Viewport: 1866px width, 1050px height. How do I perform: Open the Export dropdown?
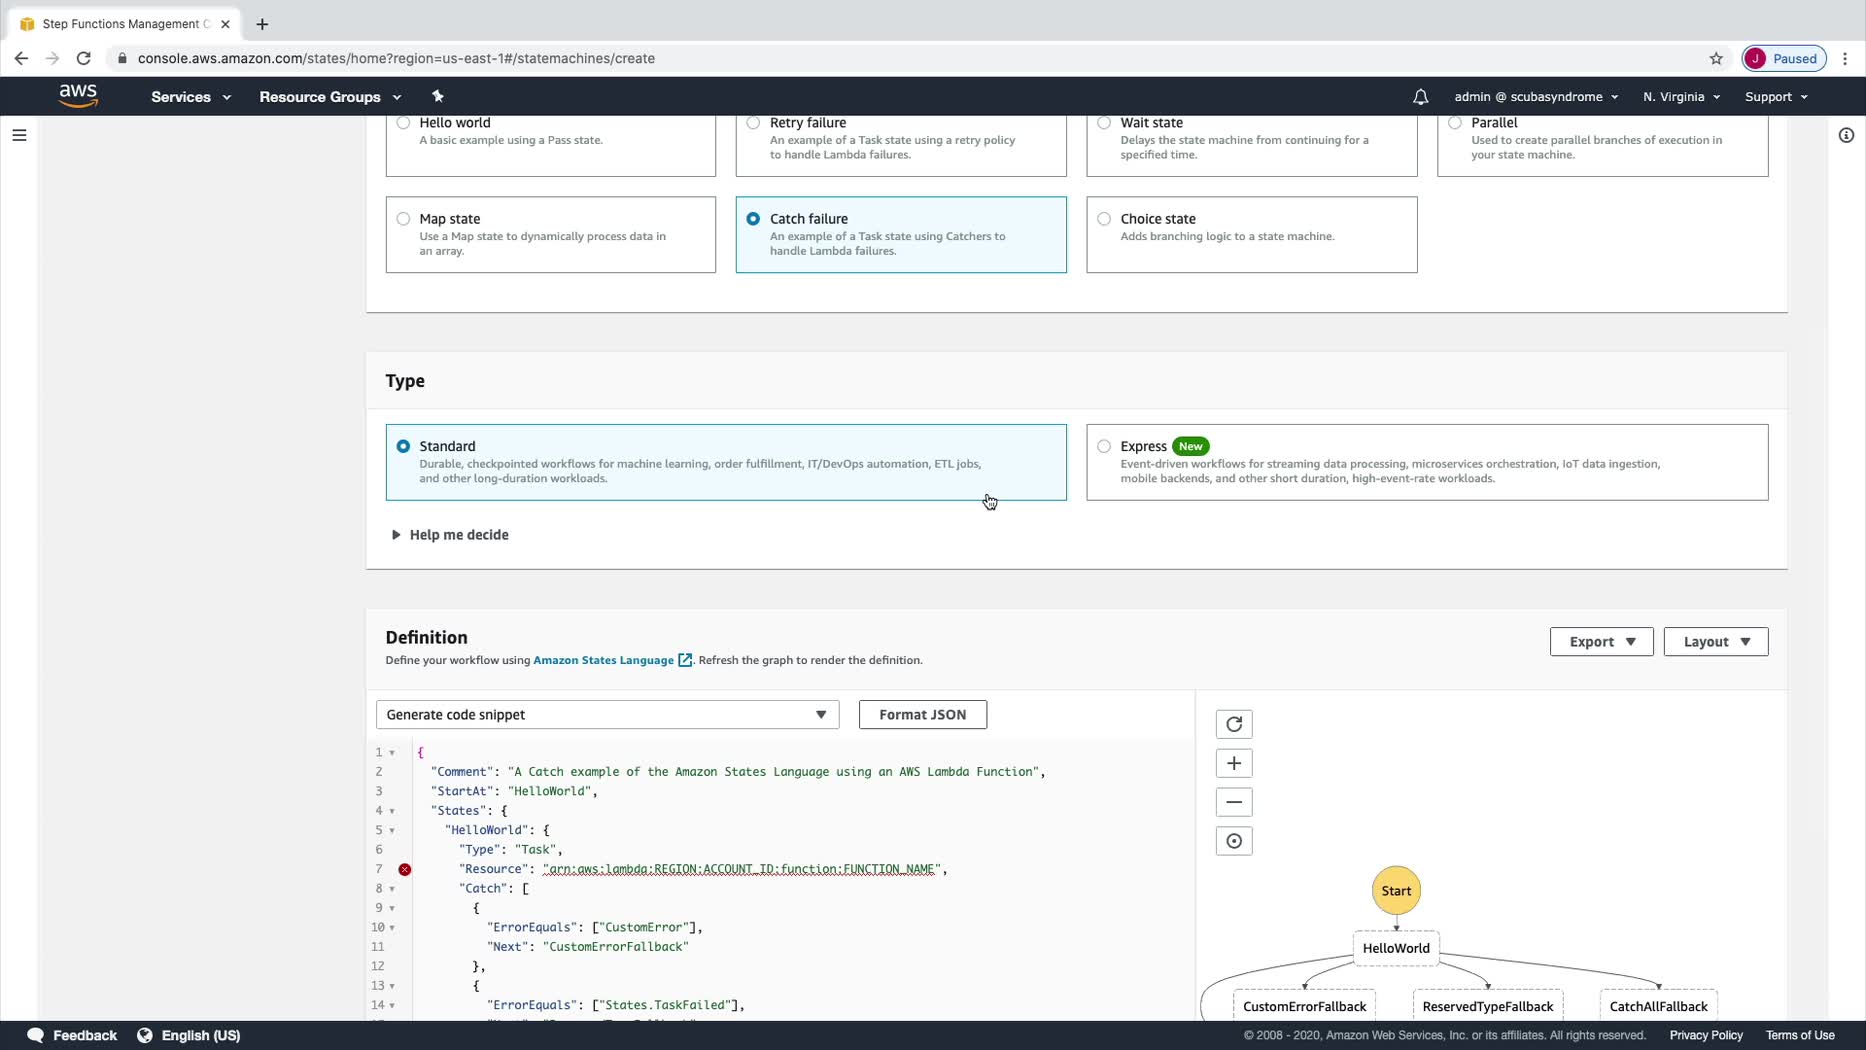[x=1601, y=642]
